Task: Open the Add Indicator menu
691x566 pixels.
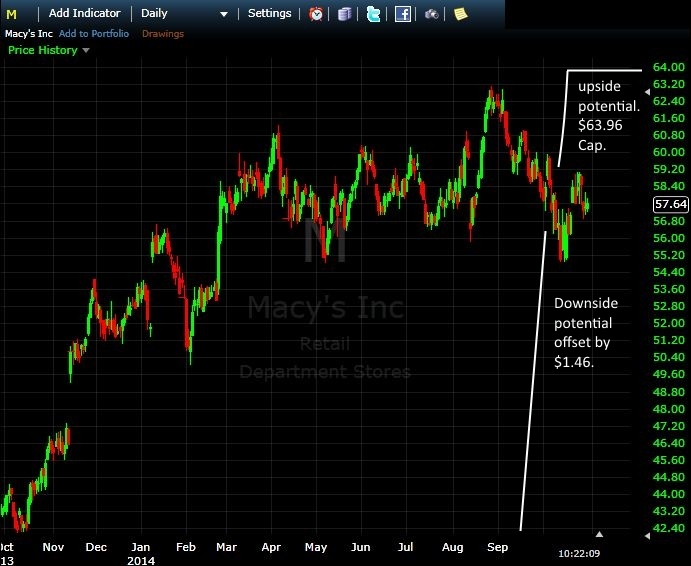Action: point(84,13)
